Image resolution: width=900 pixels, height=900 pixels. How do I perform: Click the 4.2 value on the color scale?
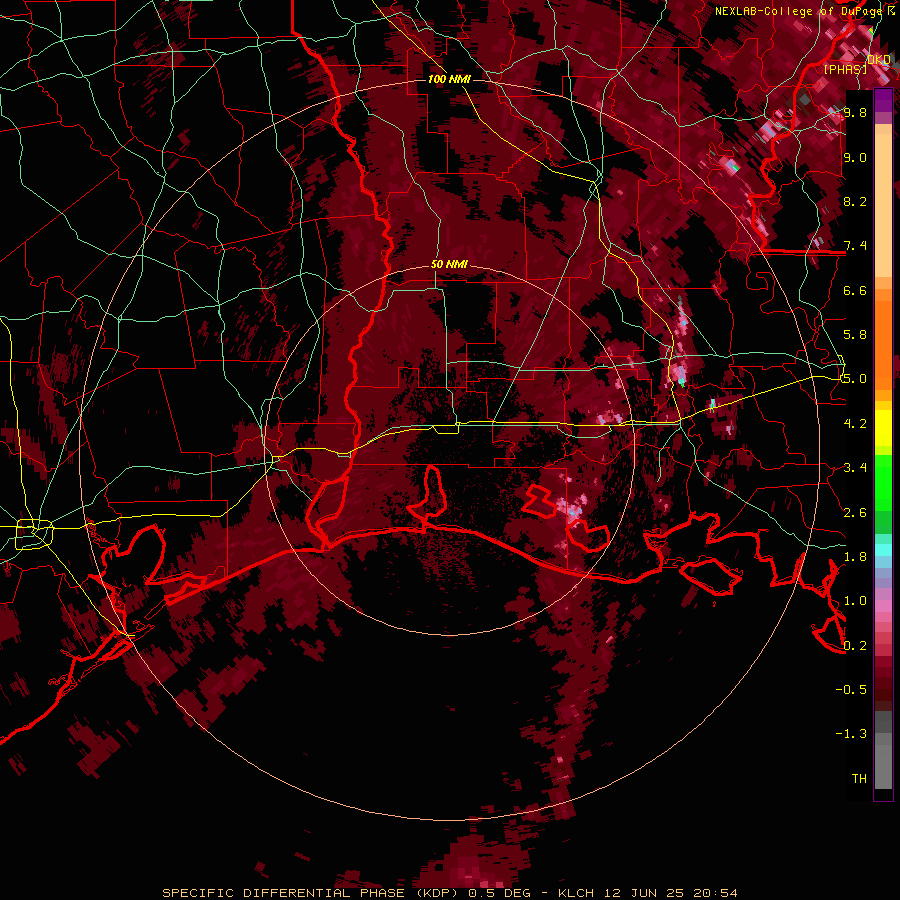click(855, 424)
